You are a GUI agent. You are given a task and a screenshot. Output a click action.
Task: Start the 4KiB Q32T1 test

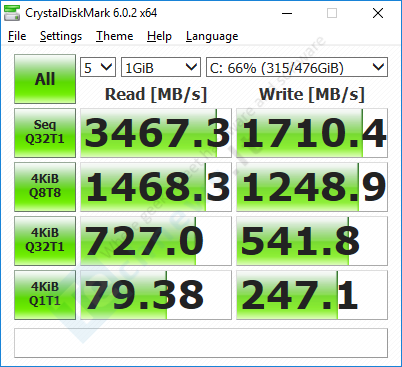(45, 241)
